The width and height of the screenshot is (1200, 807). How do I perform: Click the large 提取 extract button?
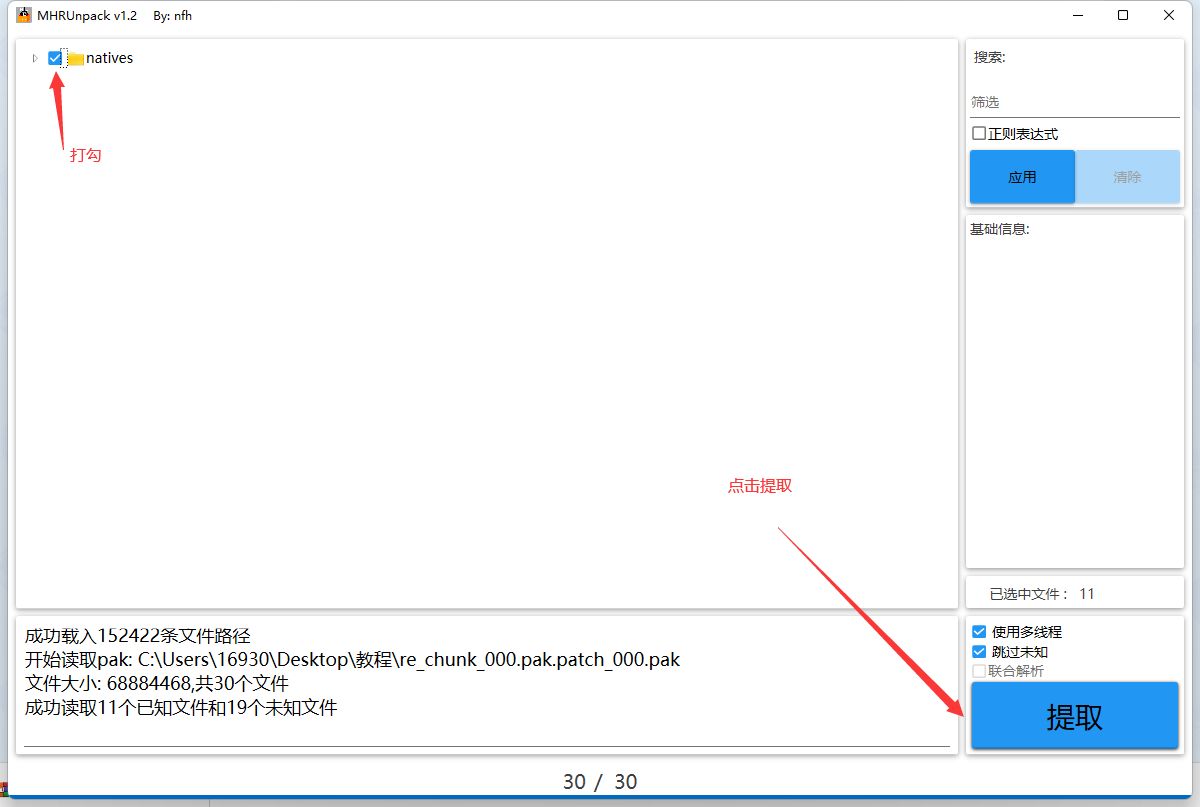tap(1074, 716)
